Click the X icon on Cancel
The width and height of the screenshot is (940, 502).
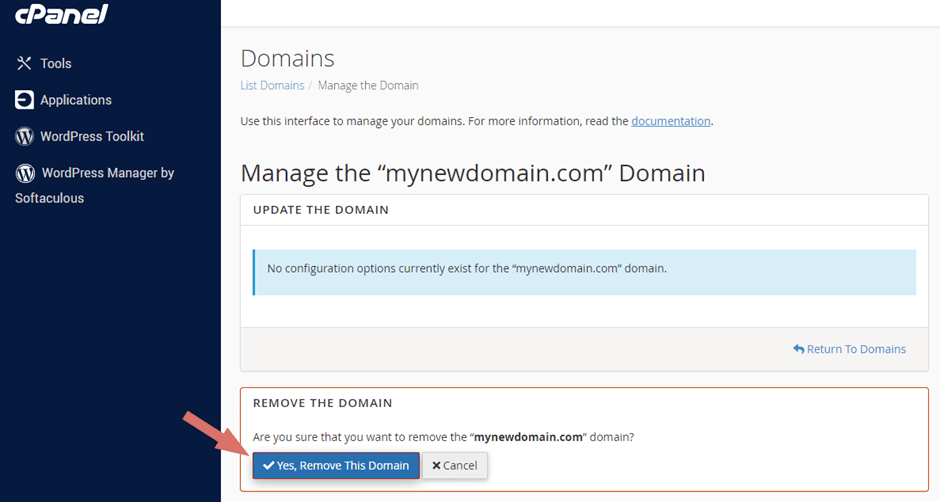436,465
